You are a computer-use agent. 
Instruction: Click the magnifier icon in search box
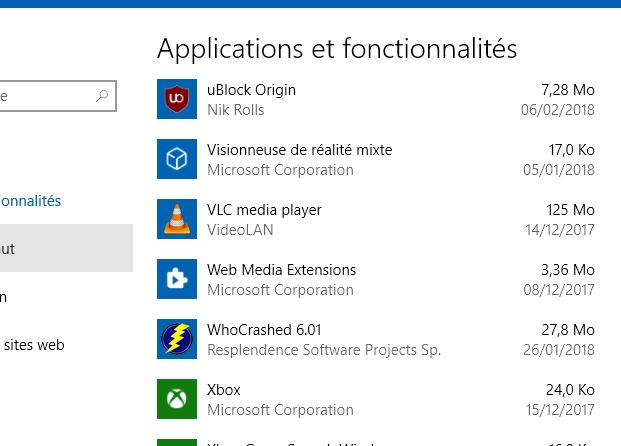(x=102, y=96)
